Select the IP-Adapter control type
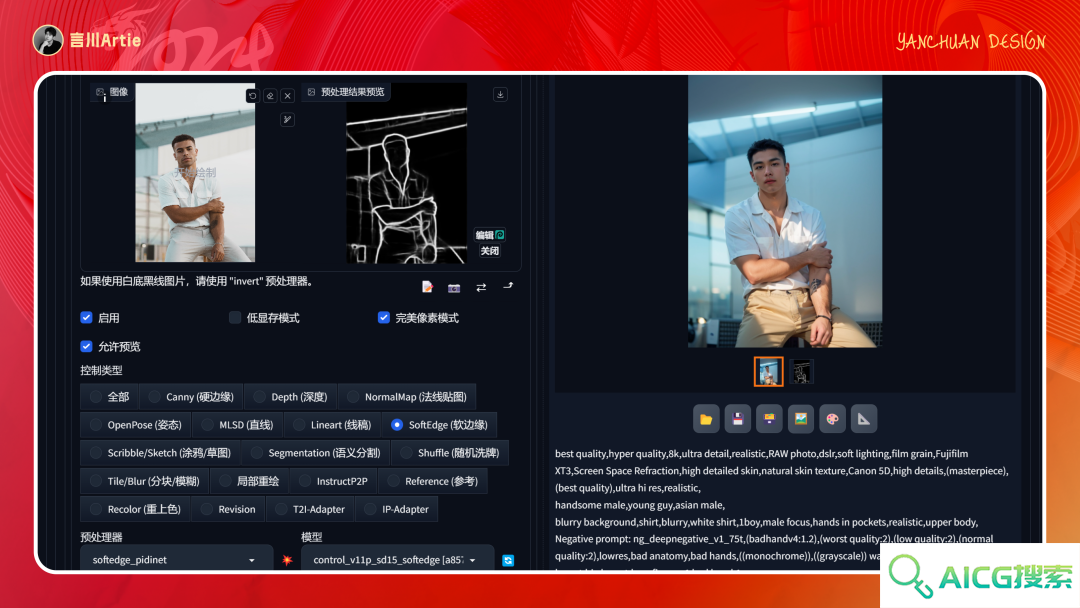Image resolution: width=1080 pixels, height=608 pixels. click(396, 510)
